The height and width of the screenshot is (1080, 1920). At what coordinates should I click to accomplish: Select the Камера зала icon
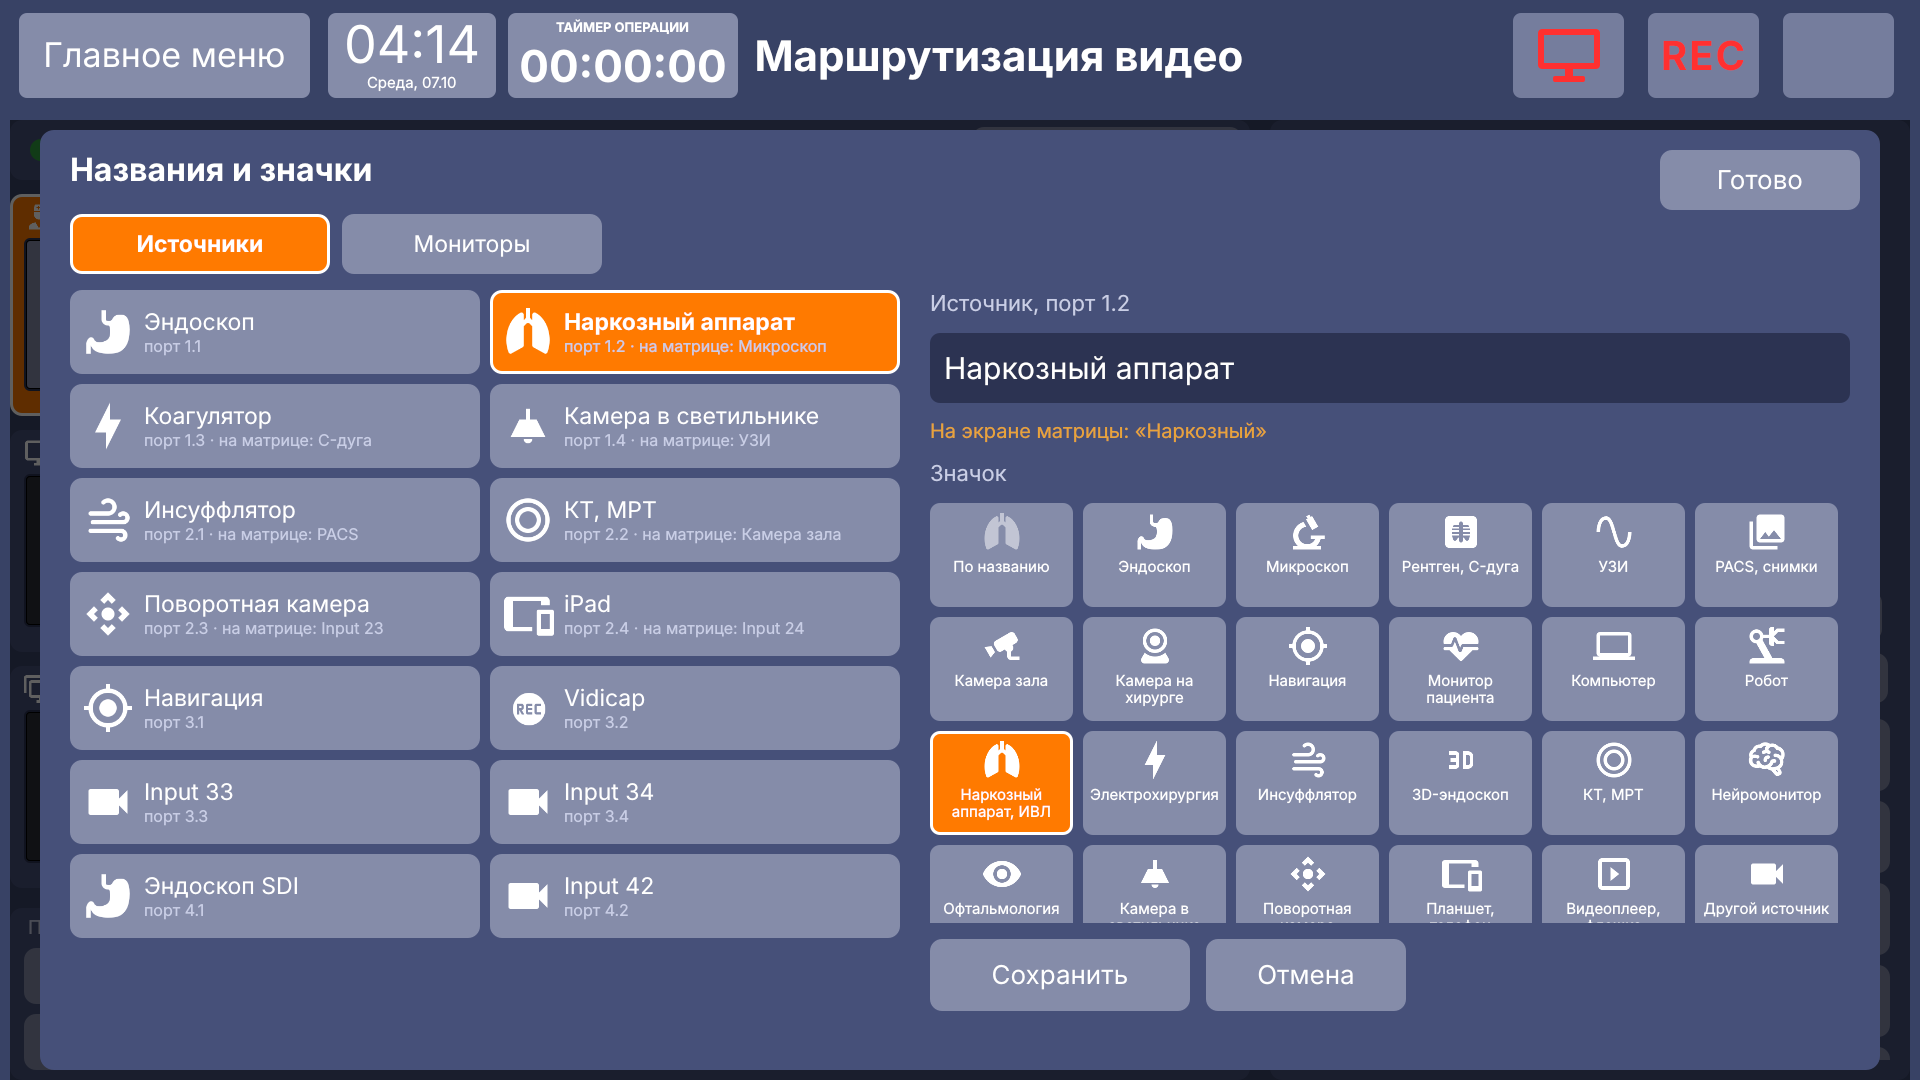click(1001, 668)
